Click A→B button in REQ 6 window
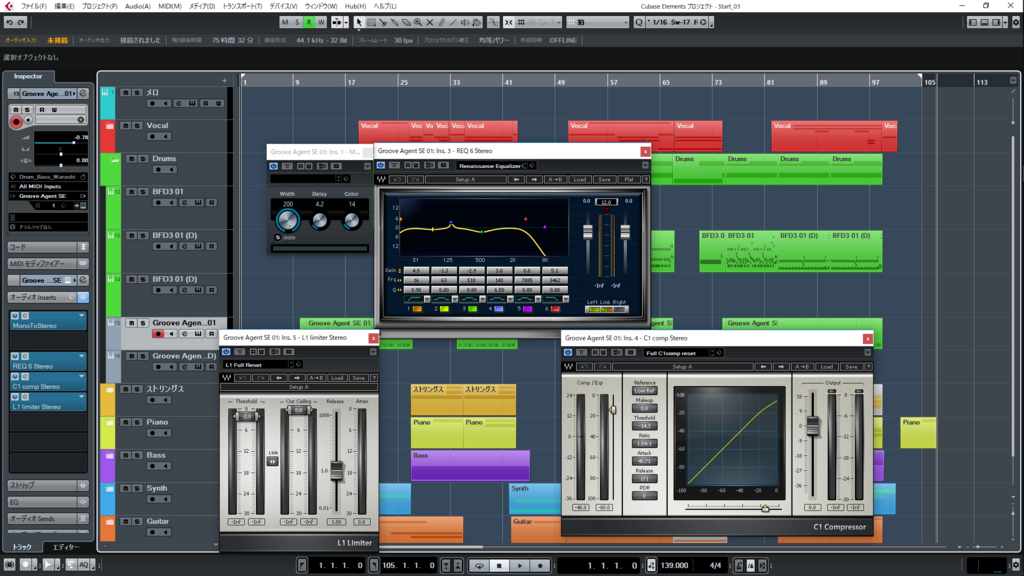This screenshot has width=1024, height=576. point(554,180)
